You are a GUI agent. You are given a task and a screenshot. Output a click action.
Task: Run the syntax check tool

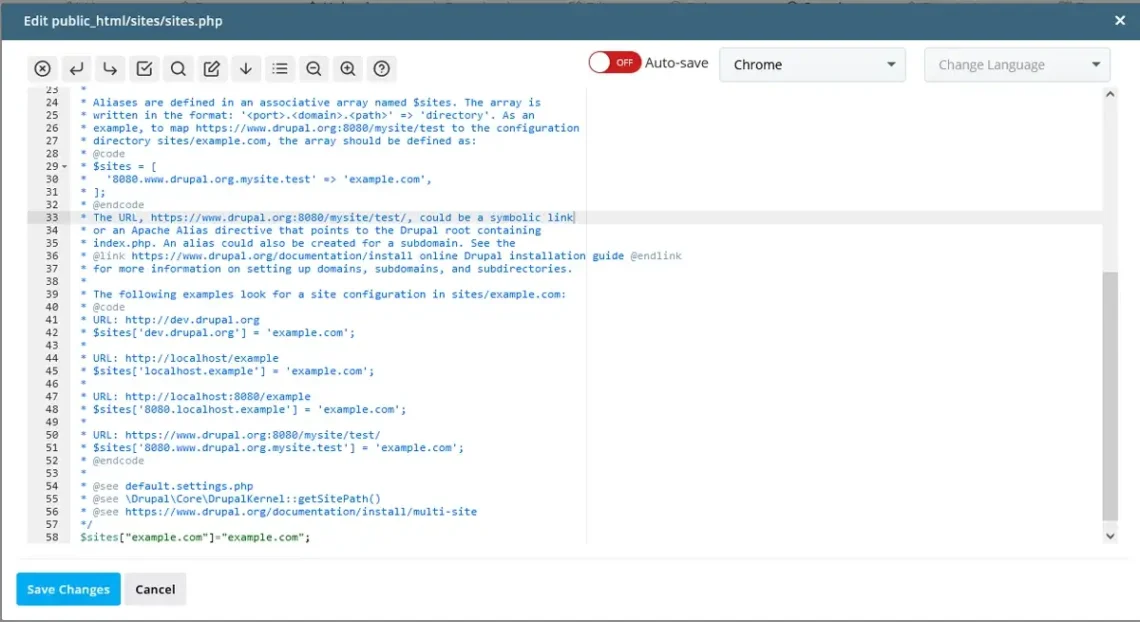click(x=144, y=68)
